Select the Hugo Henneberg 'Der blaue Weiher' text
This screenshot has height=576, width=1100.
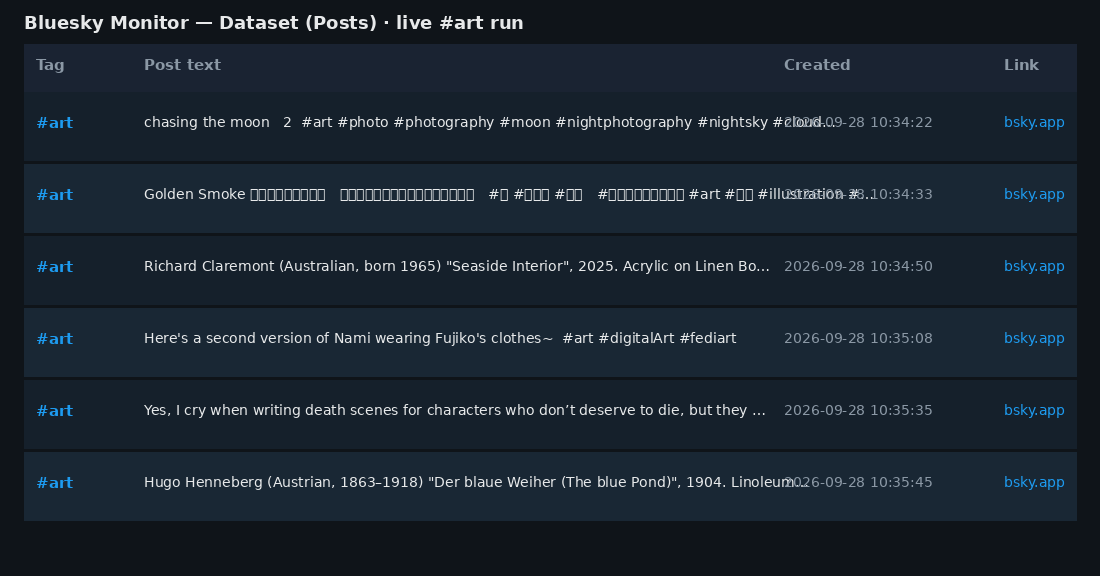click(x=475, y=483)
